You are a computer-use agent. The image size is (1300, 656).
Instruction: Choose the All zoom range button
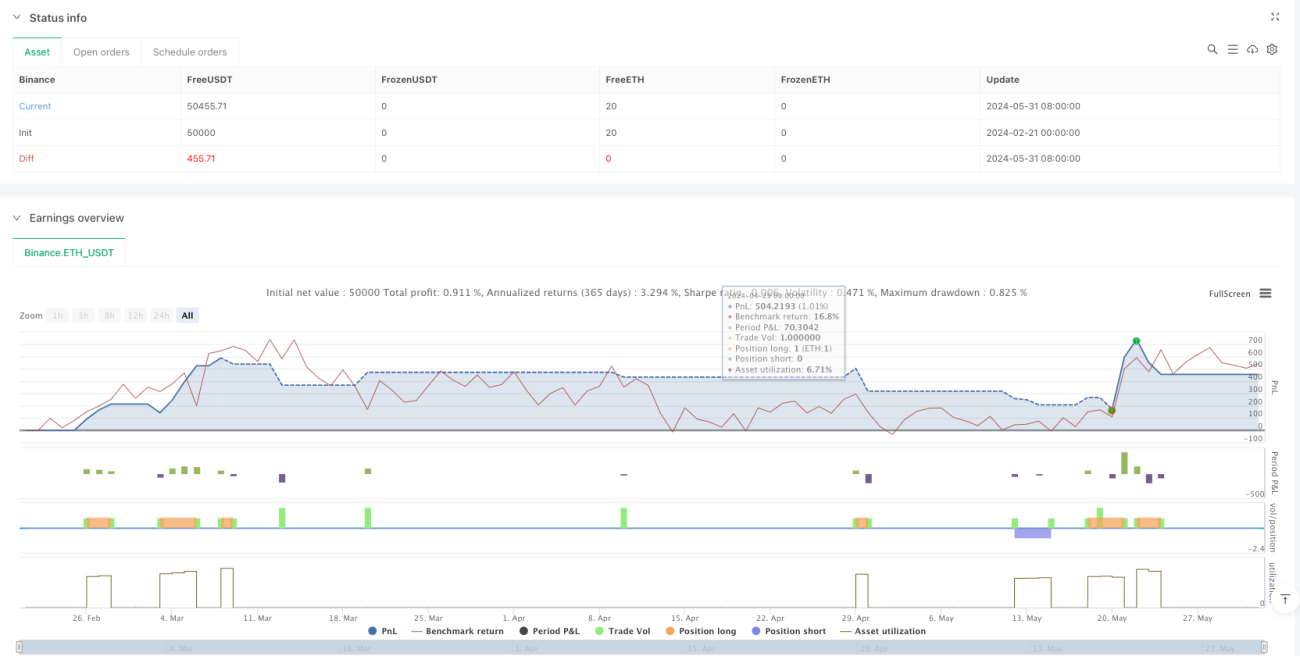pyautogui.click(x=187, y=315)
